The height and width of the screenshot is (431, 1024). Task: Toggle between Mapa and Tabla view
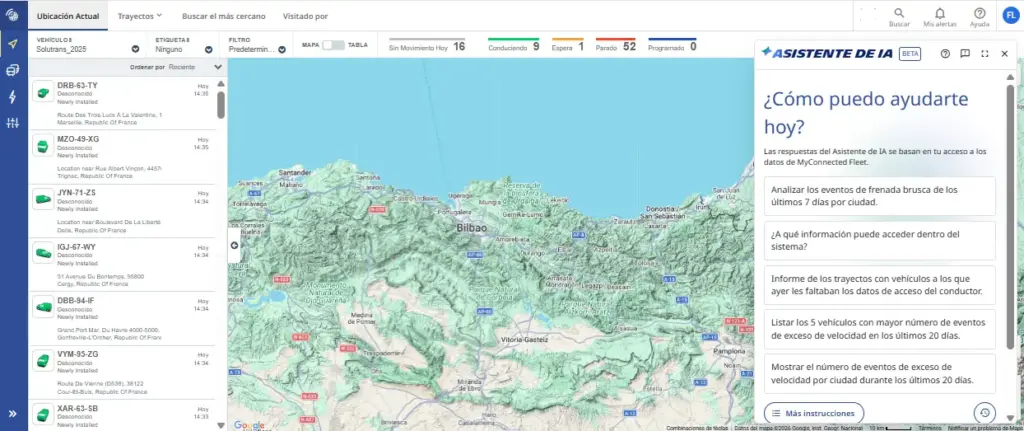(333, 45)
